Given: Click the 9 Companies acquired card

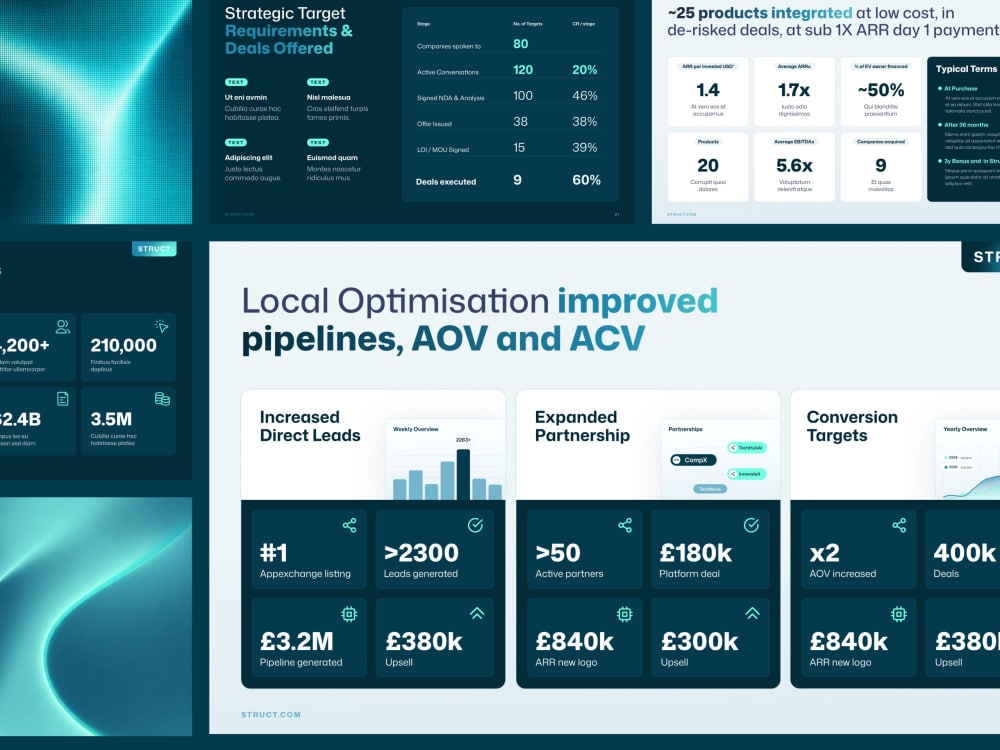Looking at the screenshot, I should [881, 167].
